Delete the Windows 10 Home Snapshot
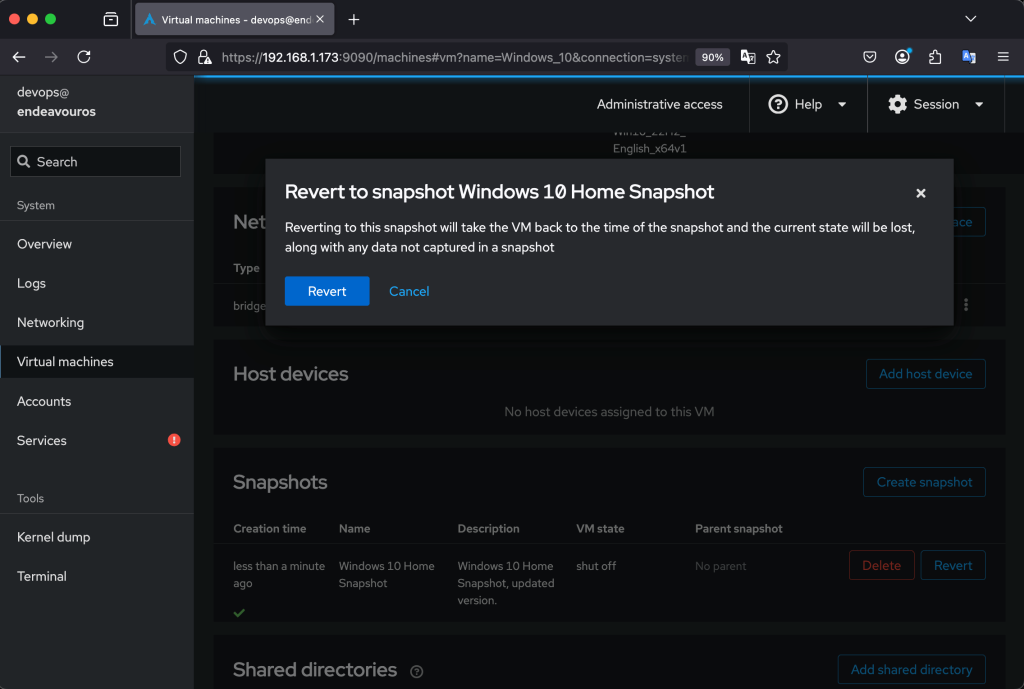This screenshot has height=689, width=1024. [882, 566]
